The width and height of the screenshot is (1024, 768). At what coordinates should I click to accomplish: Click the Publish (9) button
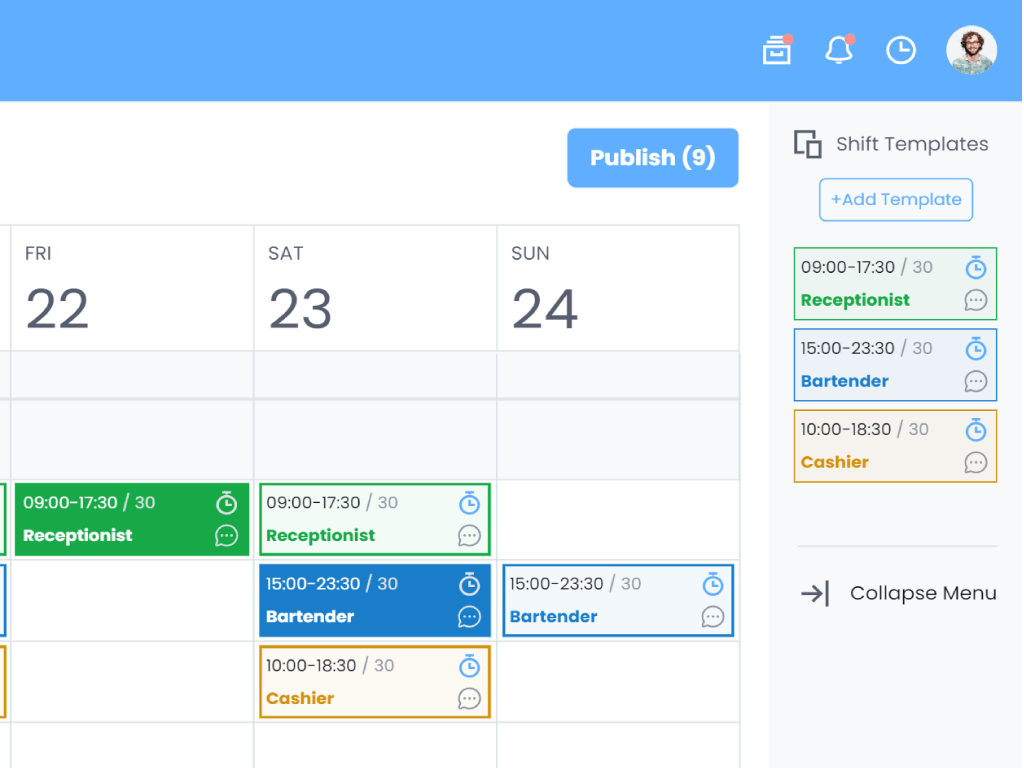tap(652, 158)
